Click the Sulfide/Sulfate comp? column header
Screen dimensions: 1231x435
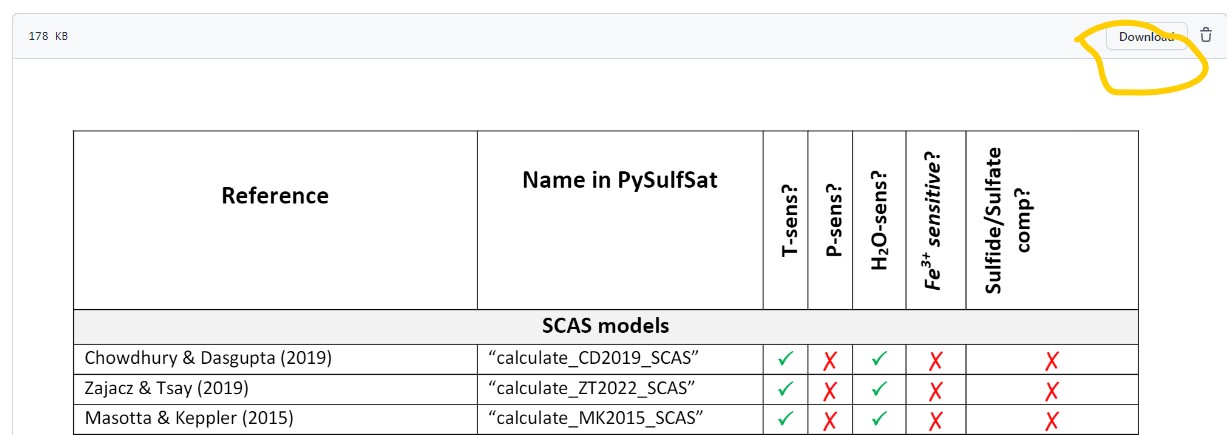click(1007, 220)
